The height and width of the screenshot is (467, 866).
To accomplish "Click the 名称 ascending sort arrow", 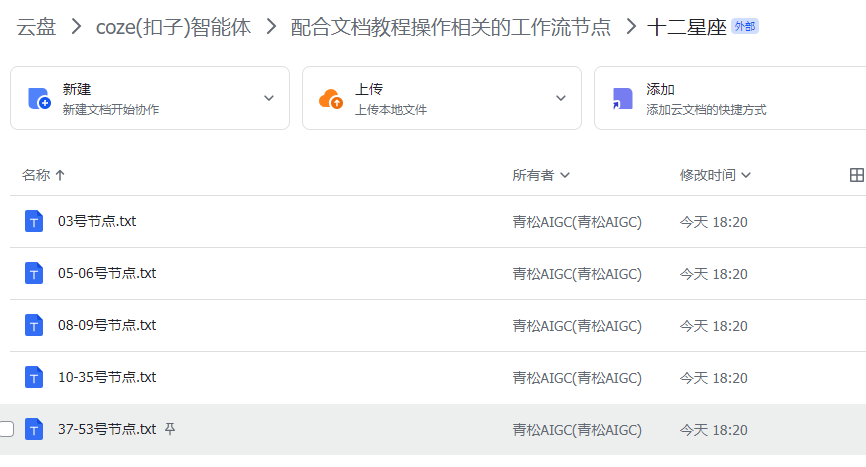I will [x=60, y=175].
